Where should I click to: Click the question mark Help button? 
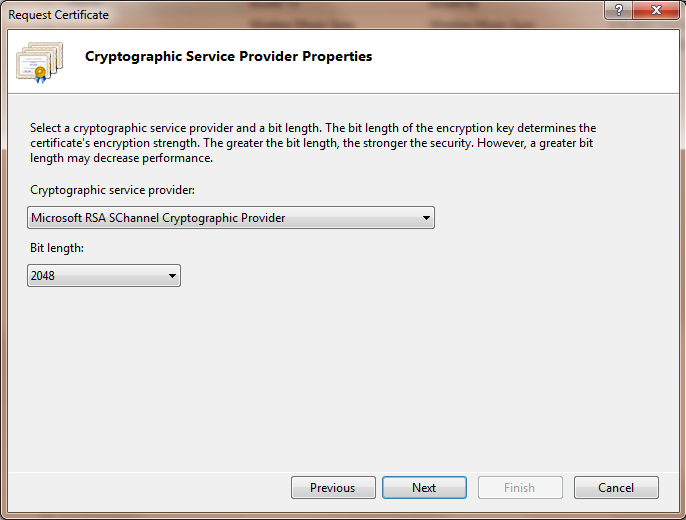point(618,11)
